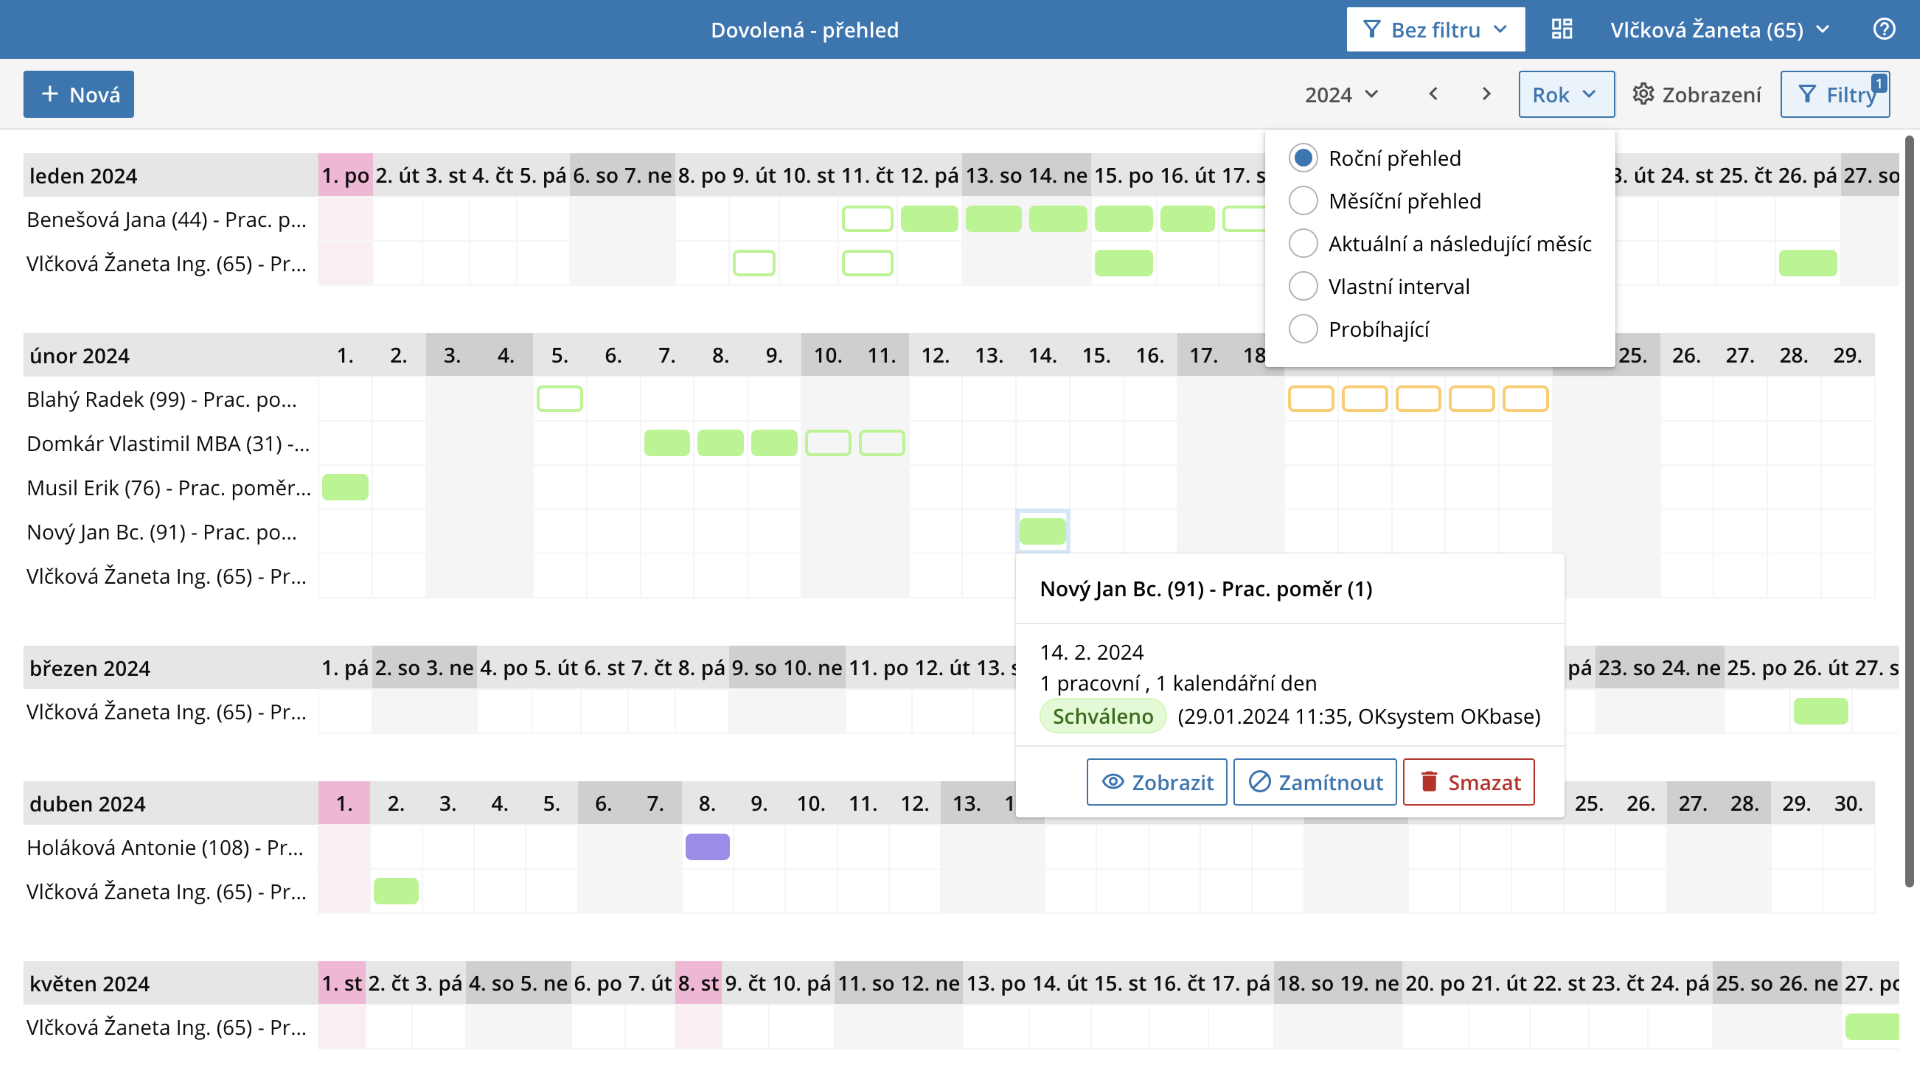
Task: Open the Filtry filter panel
Action: tap(1835, 94)
